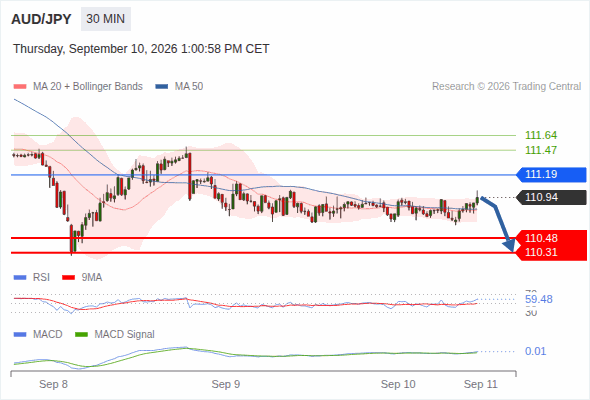This screenshot has height=400, width=590.
Task: Click the 9MA red legend swatch
Action: [x=68, y=278]
